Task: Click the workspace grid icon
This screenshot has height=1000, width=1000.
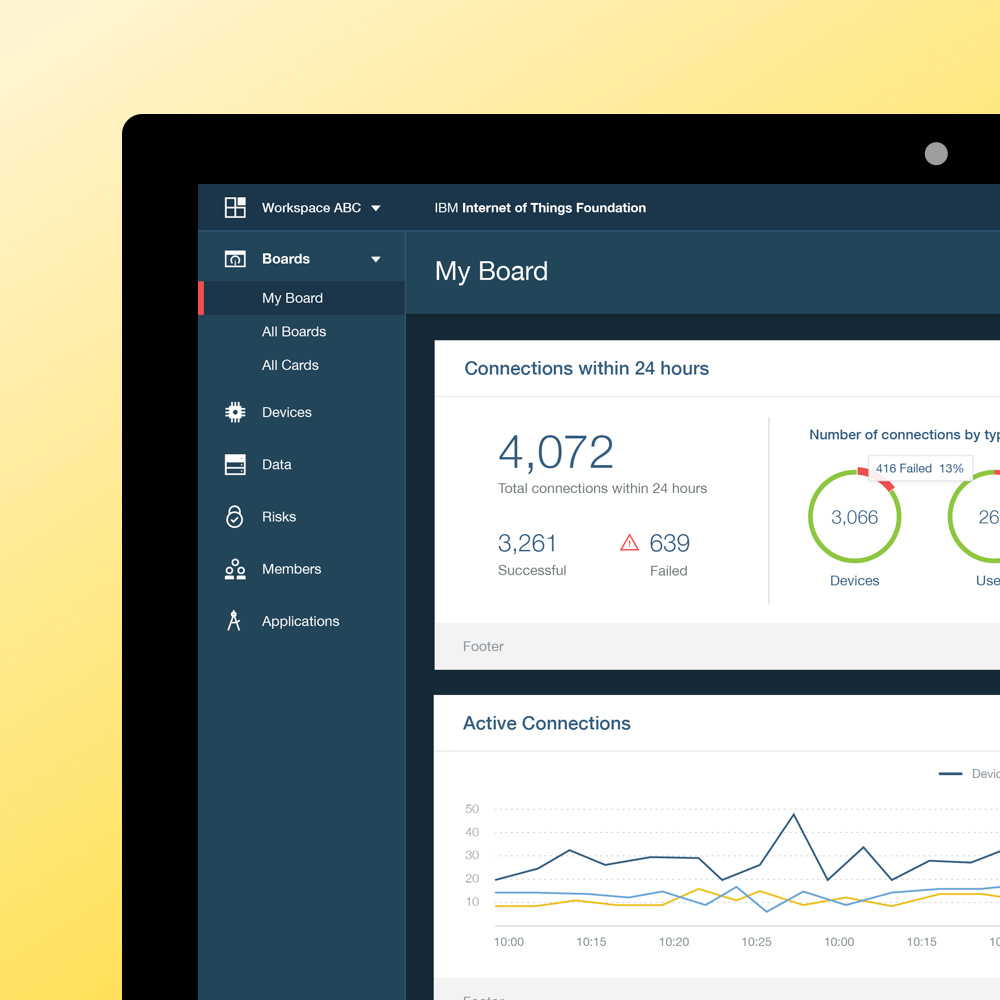Action: (x=235, y=208)
